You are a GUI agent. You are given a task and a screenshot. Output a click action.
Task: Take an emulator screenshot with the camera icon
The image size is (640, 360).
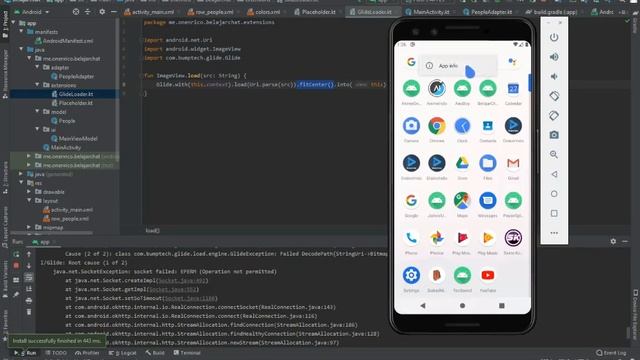click(x=554, y=135)
